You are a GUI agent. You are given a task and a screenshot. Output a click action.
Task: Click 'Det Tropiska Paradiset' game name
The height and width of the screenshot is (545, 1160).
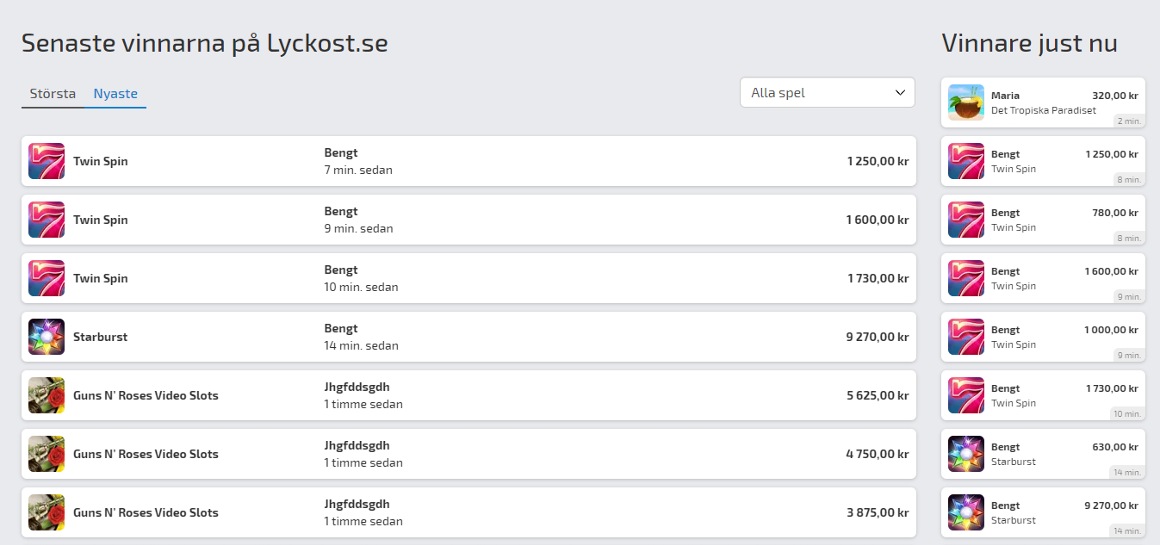coord(1043,110)
